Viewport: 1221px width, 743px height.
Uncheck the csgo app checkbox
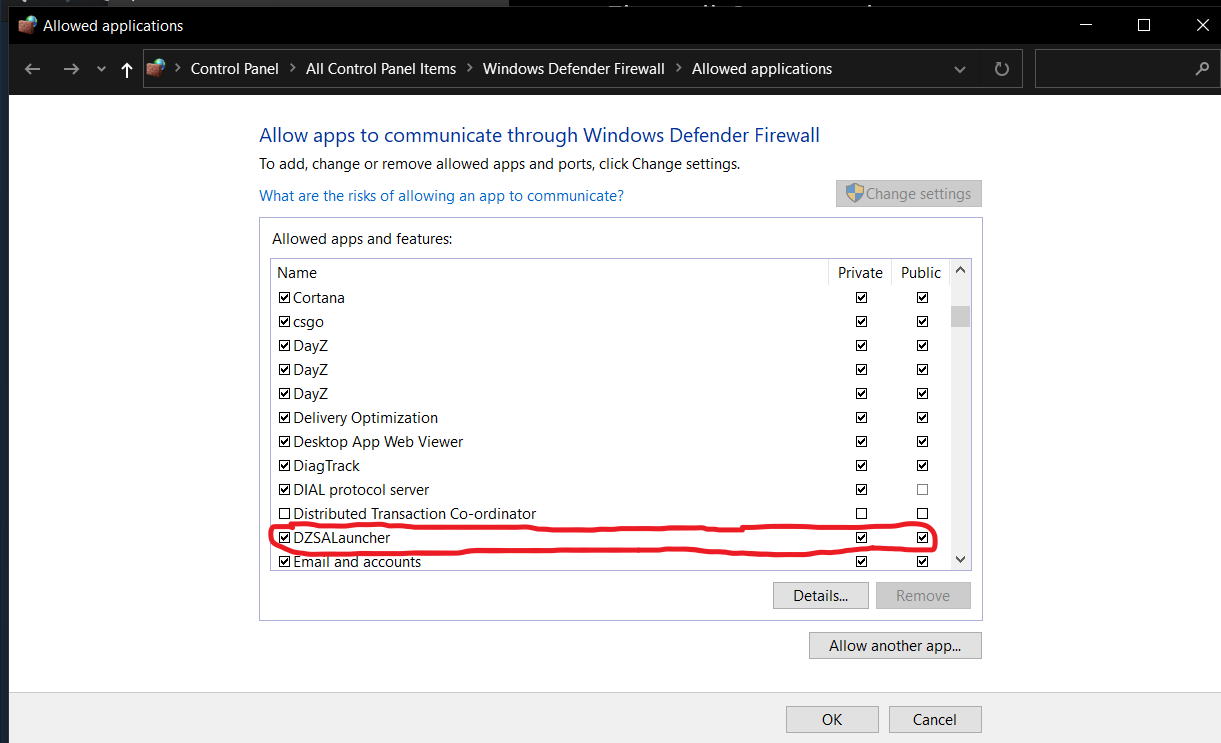click(285, 322)
